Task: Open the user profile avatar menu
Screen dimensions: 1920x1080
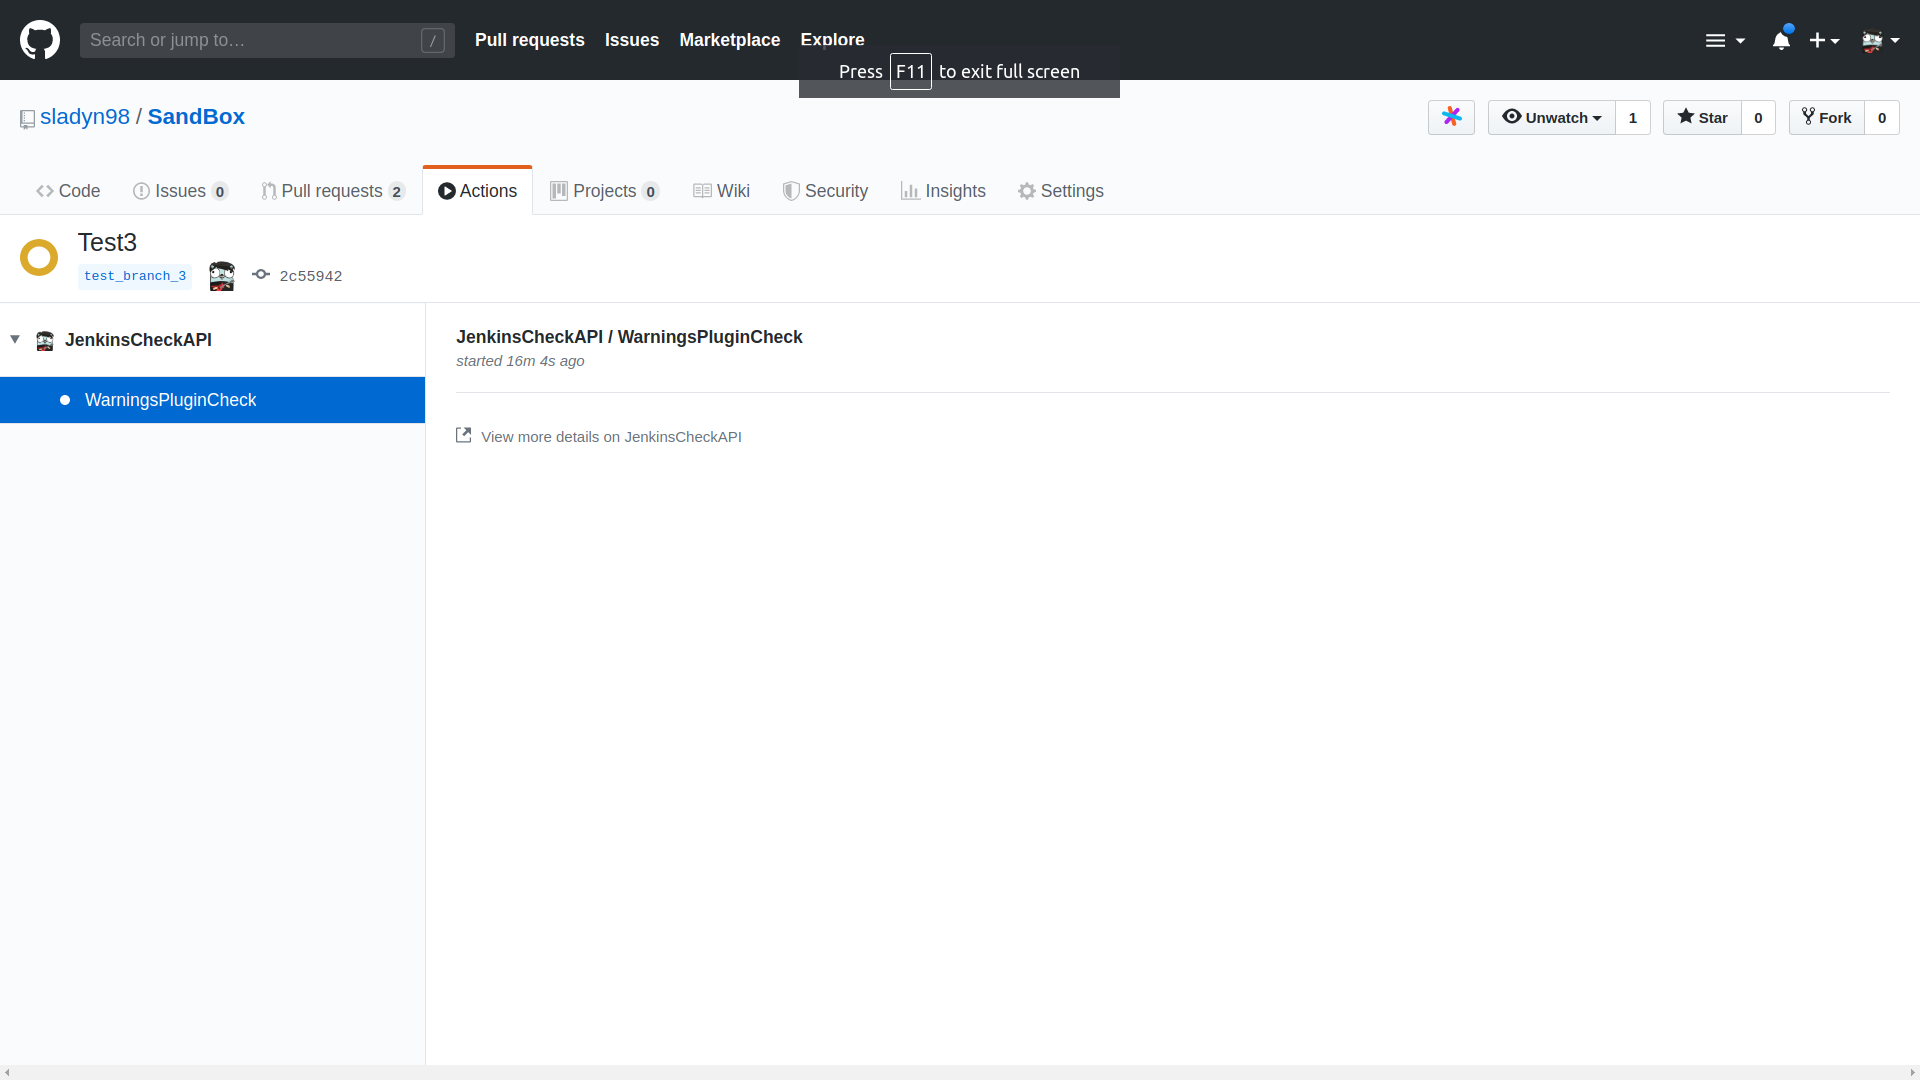Action: coord(1880,40)
